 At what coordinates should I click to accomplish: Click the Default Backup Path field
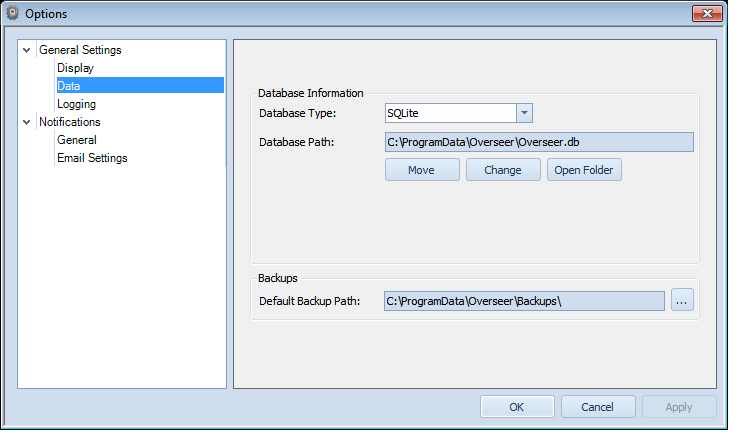524,301
